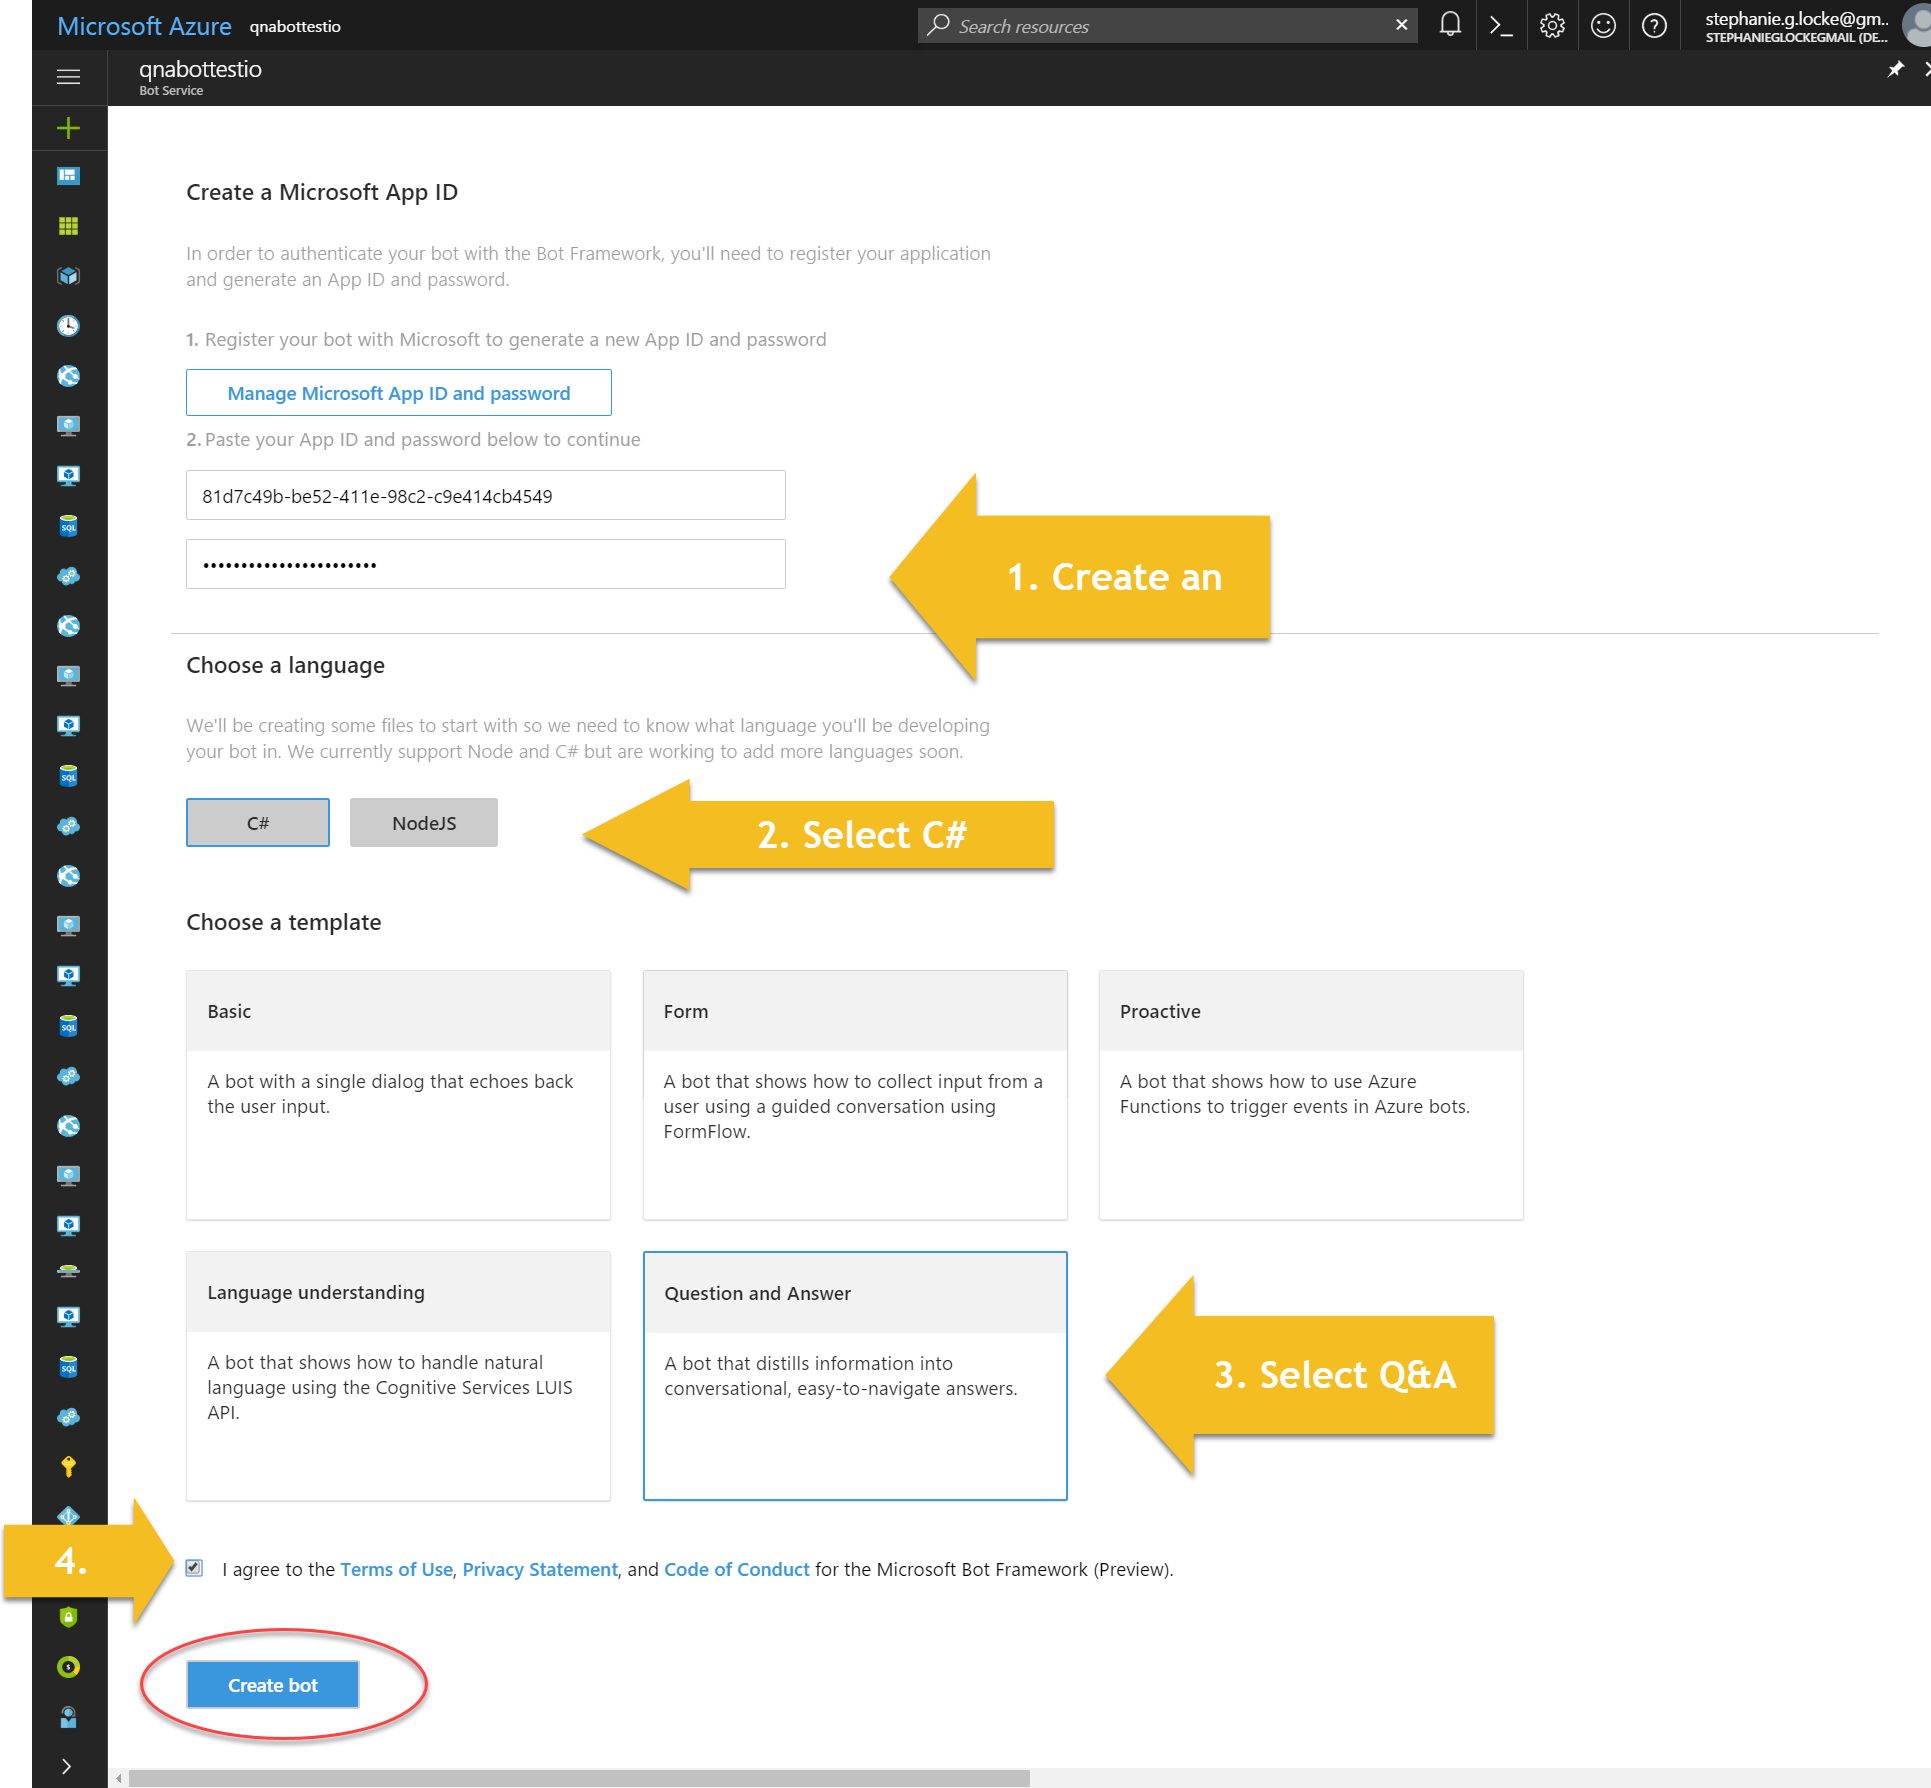This screenshot has width=1931, height=1788.
Task: Select the C# language option
Action: tap(258, 822)
